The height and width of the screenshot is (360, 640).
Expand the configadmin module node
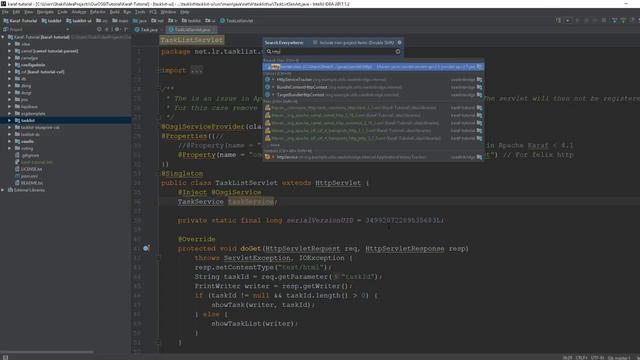[x=9, y=65]
